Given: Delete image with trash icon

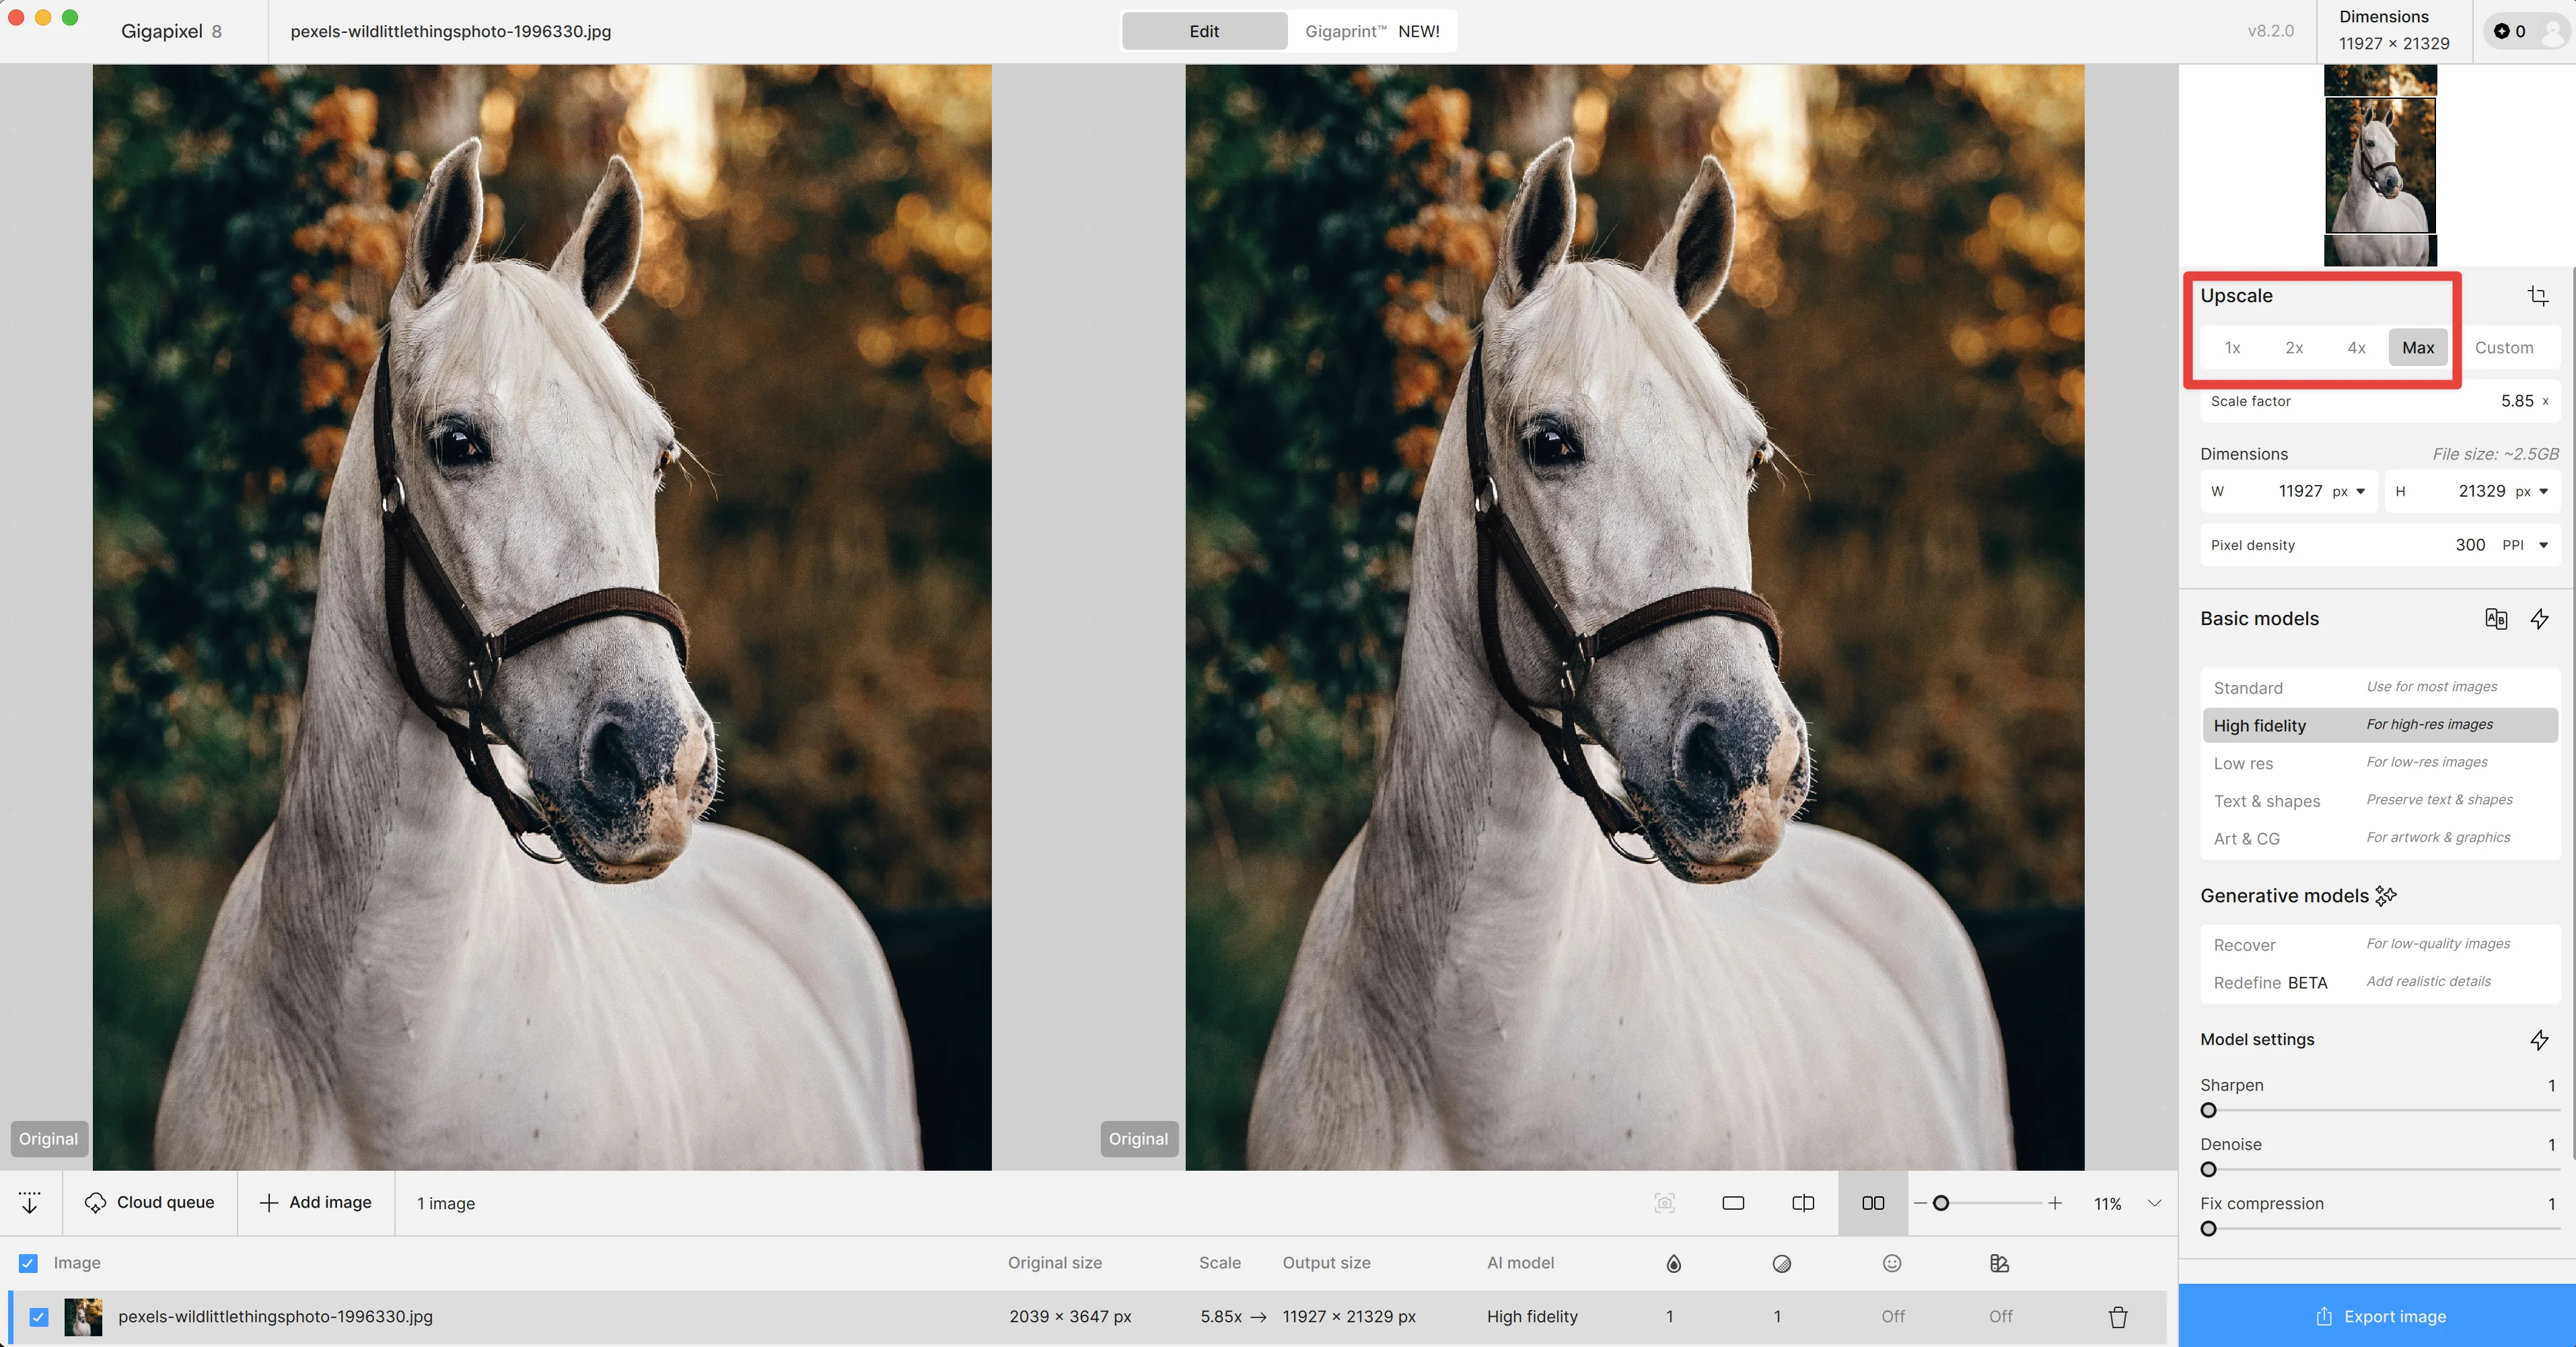Looking at the screenshot, I should point(2118,1317).
